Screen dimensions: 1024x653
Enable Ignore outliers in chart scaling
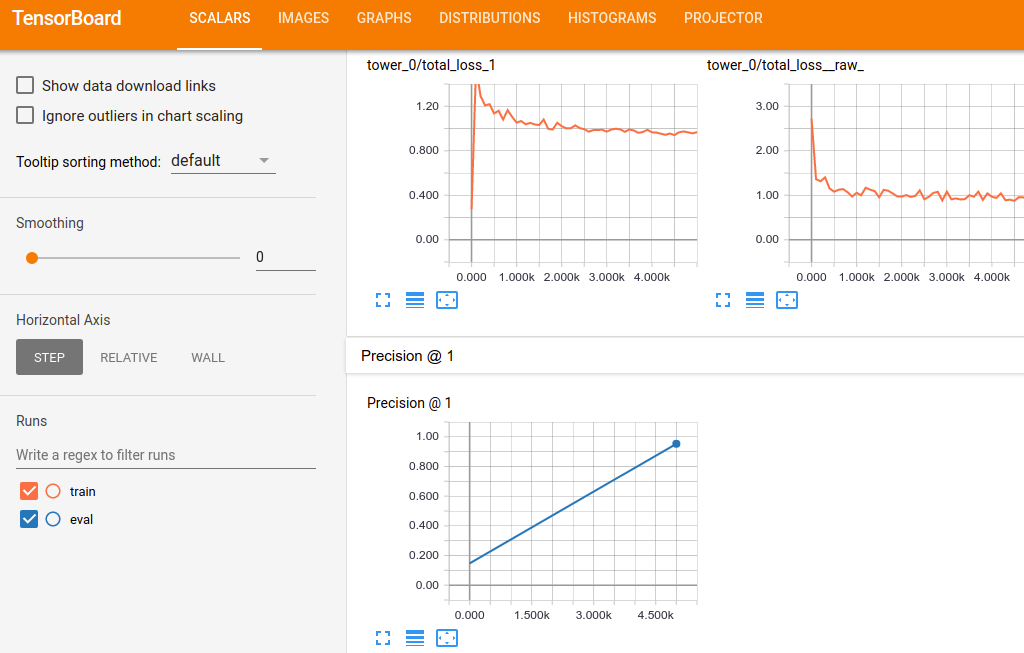[25, 116]
